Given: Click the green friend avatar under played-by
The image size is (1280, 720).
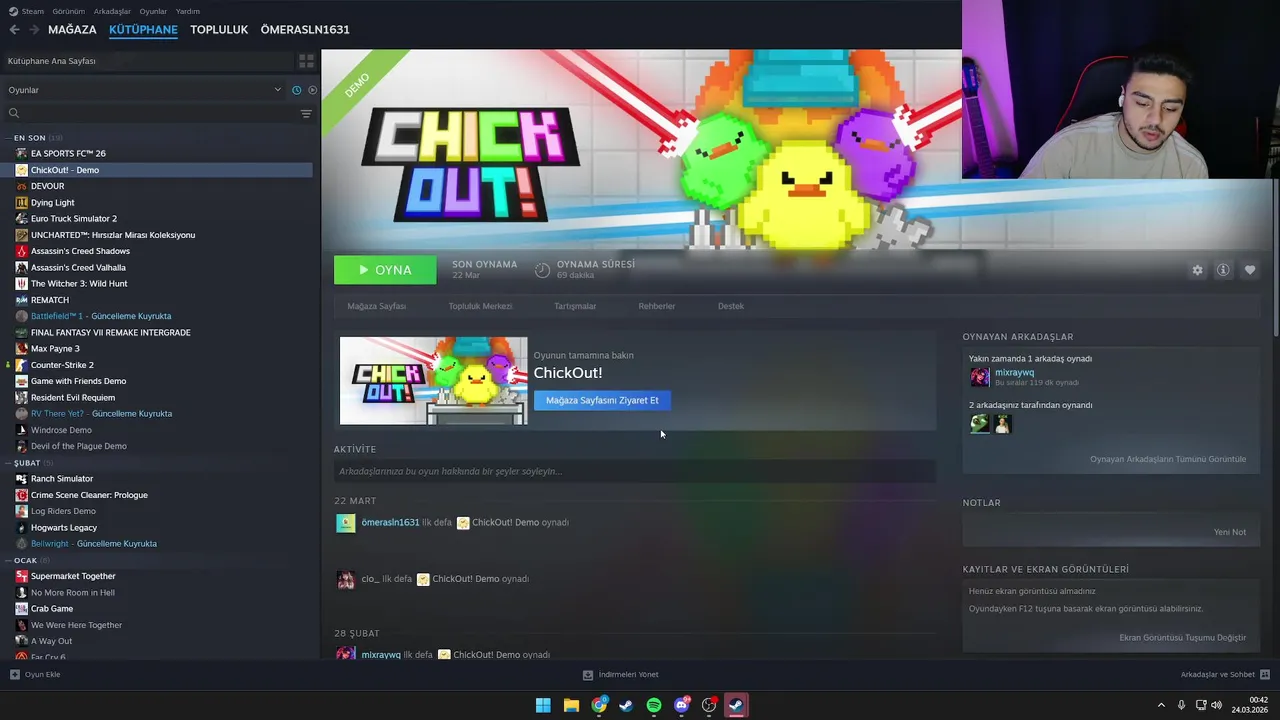Looking at the screenshot, I should (x=980, y=424).
